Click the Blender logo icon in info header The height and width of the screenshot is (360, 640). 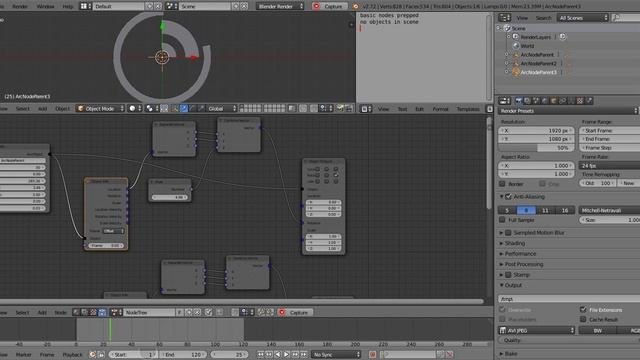(356, 6)
